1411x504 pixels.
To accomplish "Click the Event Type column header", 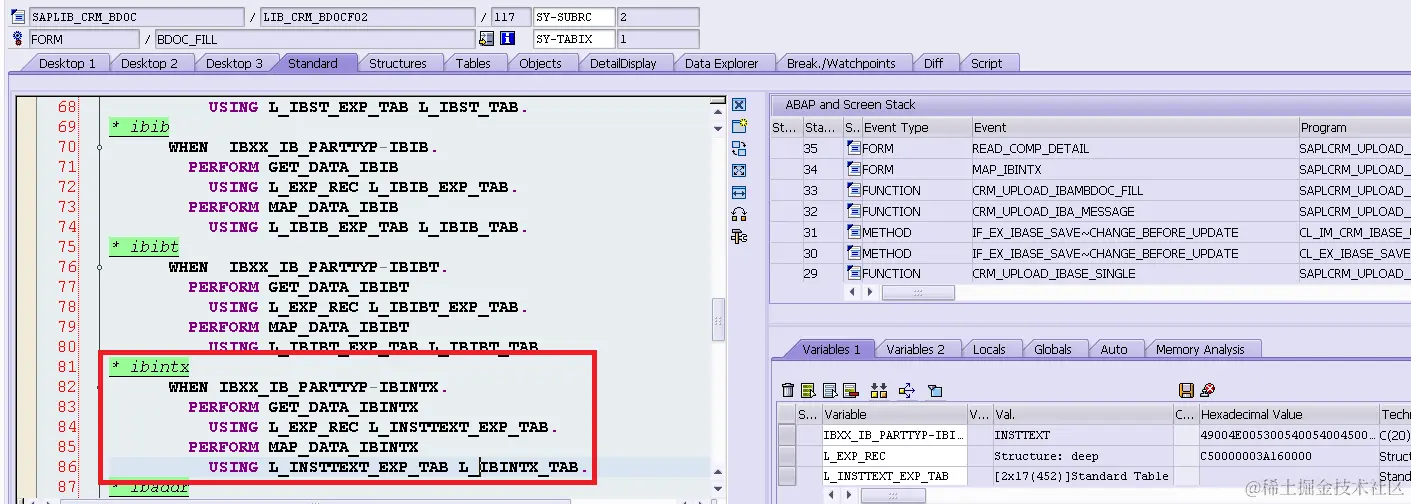I will coord(916,127).
